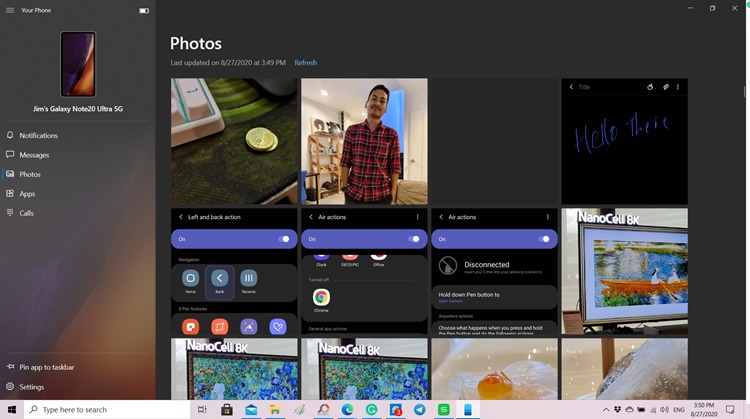Open the 3:50 PM clock and calendar
This screenshot has width=750, height=419.
click(x=704, y=409)
